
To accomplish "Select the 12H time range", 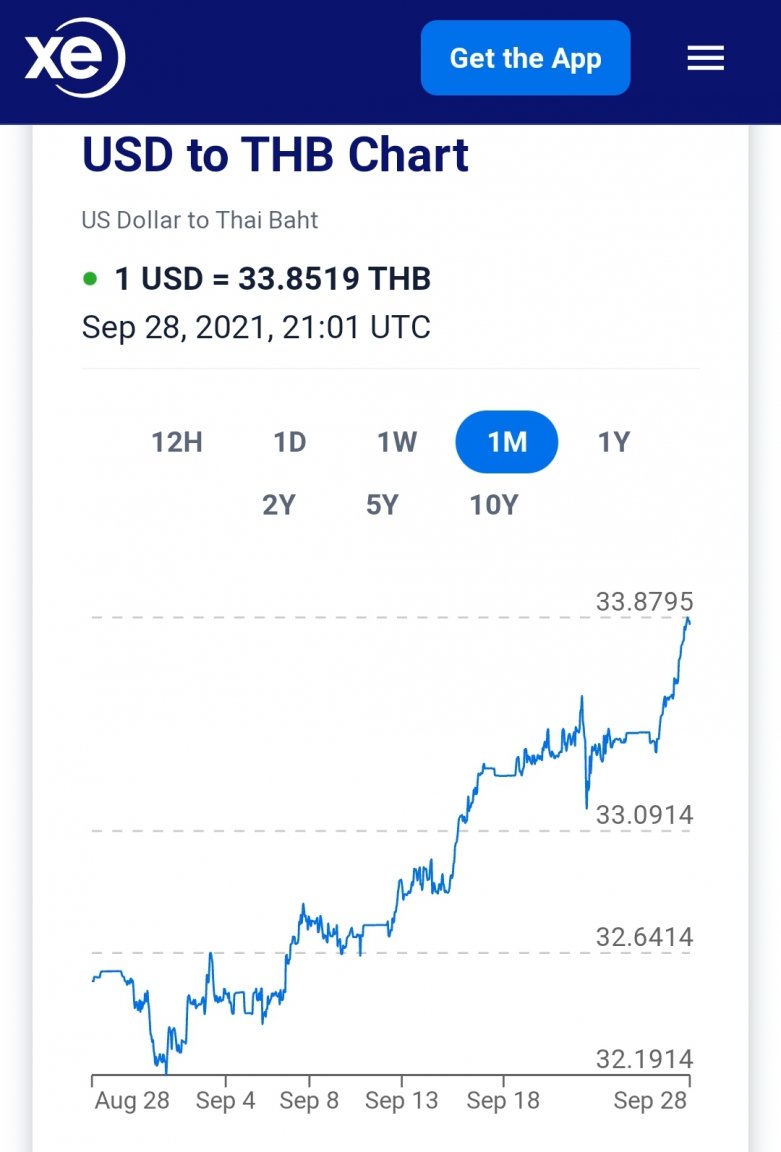I will (x=177, y=442).
